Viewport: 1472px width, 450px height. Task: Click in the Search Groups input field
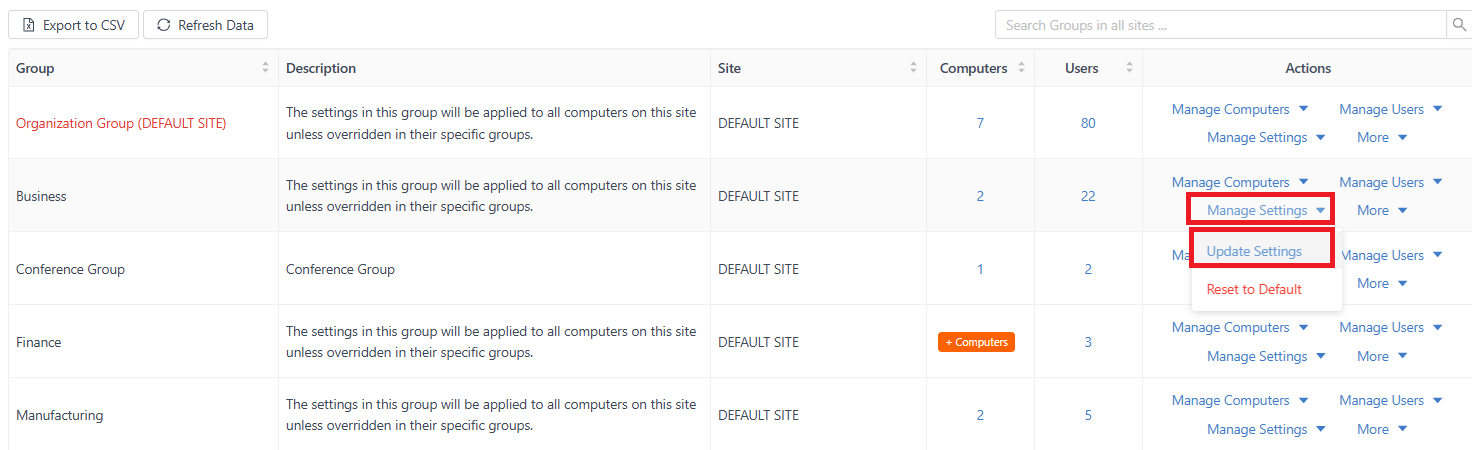1220,25
